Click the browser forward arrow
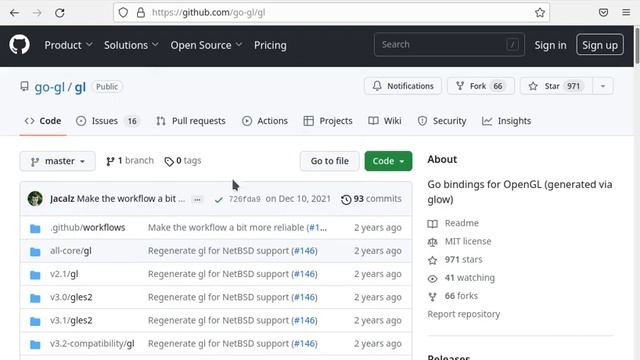Image resolution: width=640 pixels, height=360 pixels. [37, 13]
